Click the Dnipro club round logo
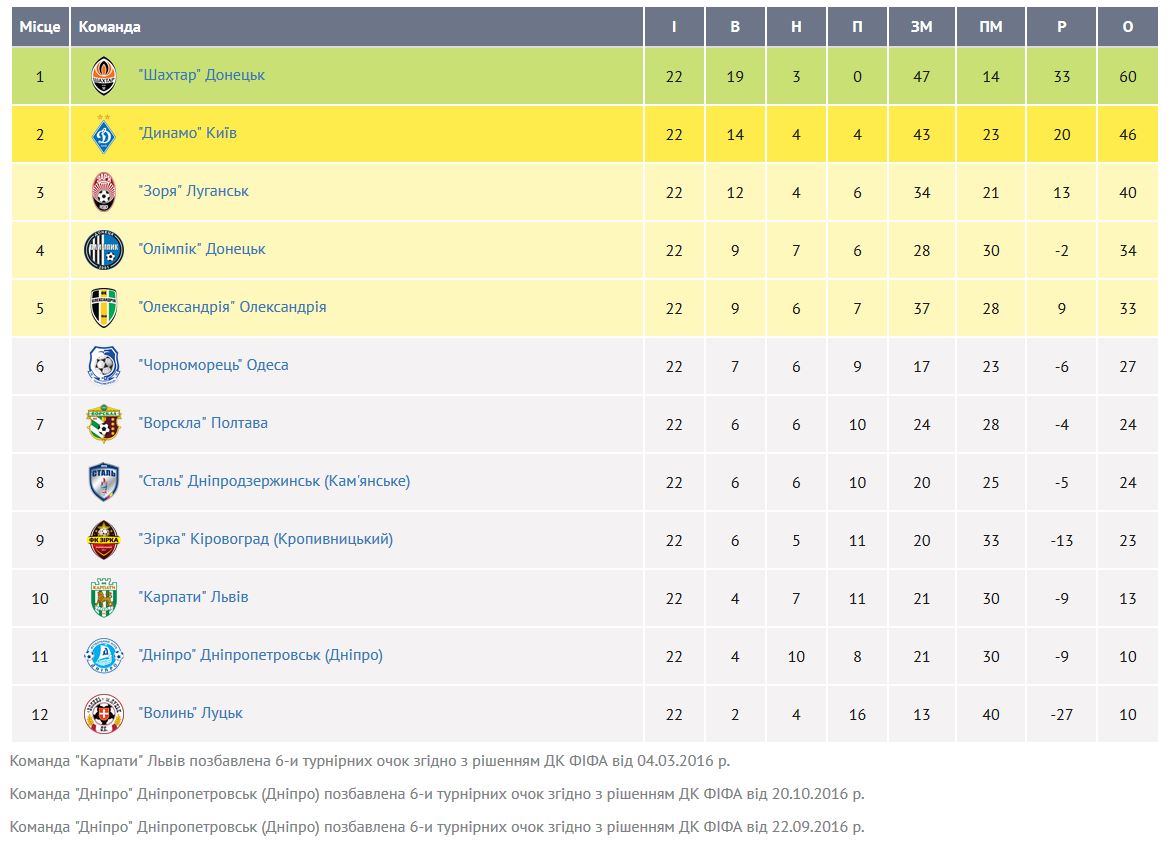Image resolution: width=1170 pixels, height=844 pixels. pos(104,656)
